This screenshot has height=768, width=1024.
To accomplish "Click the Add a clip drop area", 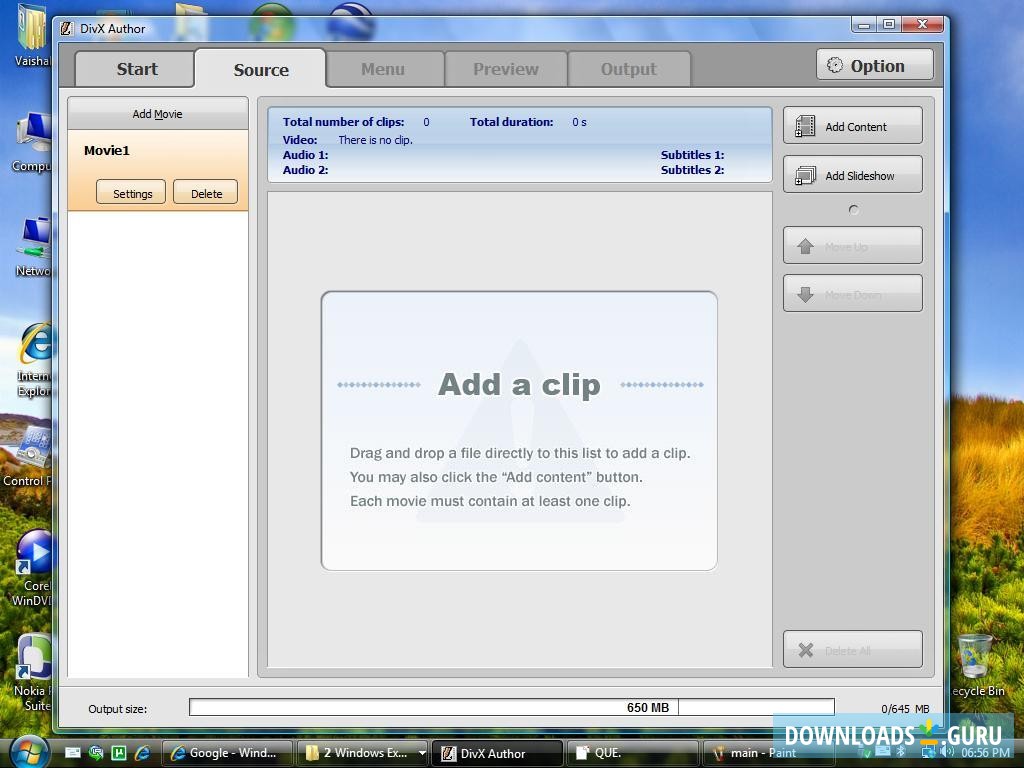I will (519, 431).
